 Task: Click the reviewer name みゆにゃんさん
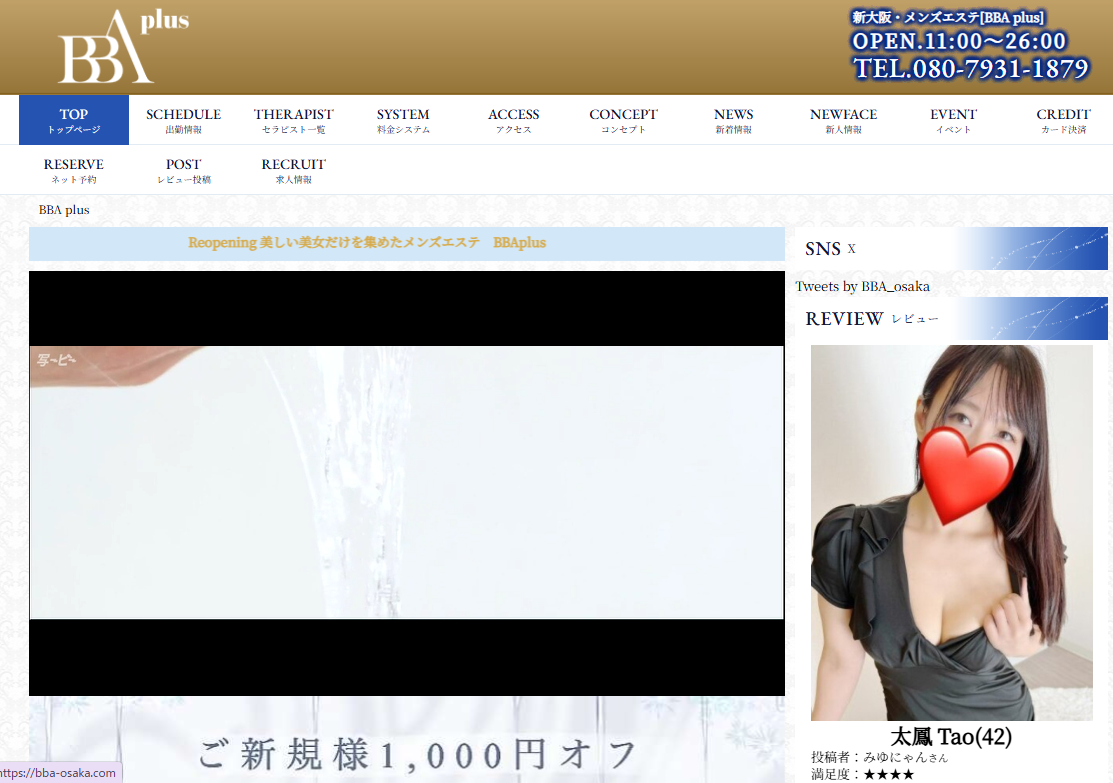pyautogui.click(x=906, y=757)
